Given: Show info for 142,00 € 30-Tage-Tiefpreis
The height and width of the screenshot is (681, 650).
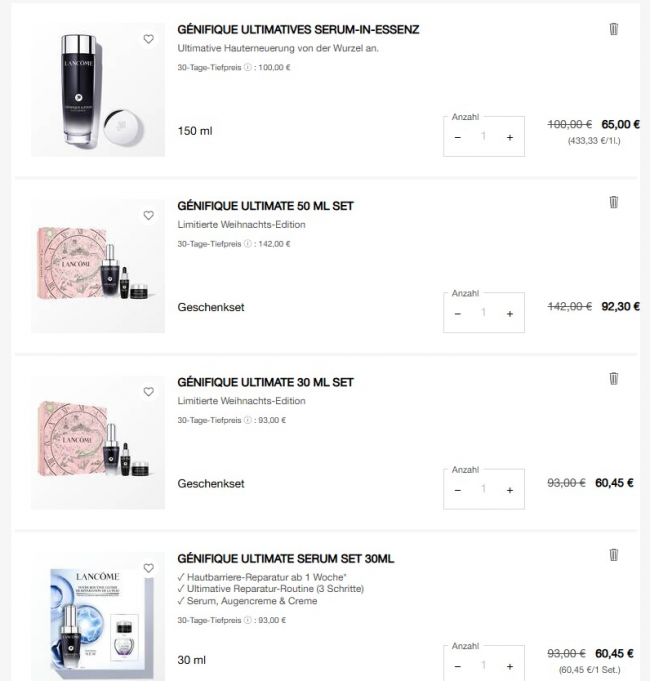Looking at the screenshot, I should click(x=247, y=244).
